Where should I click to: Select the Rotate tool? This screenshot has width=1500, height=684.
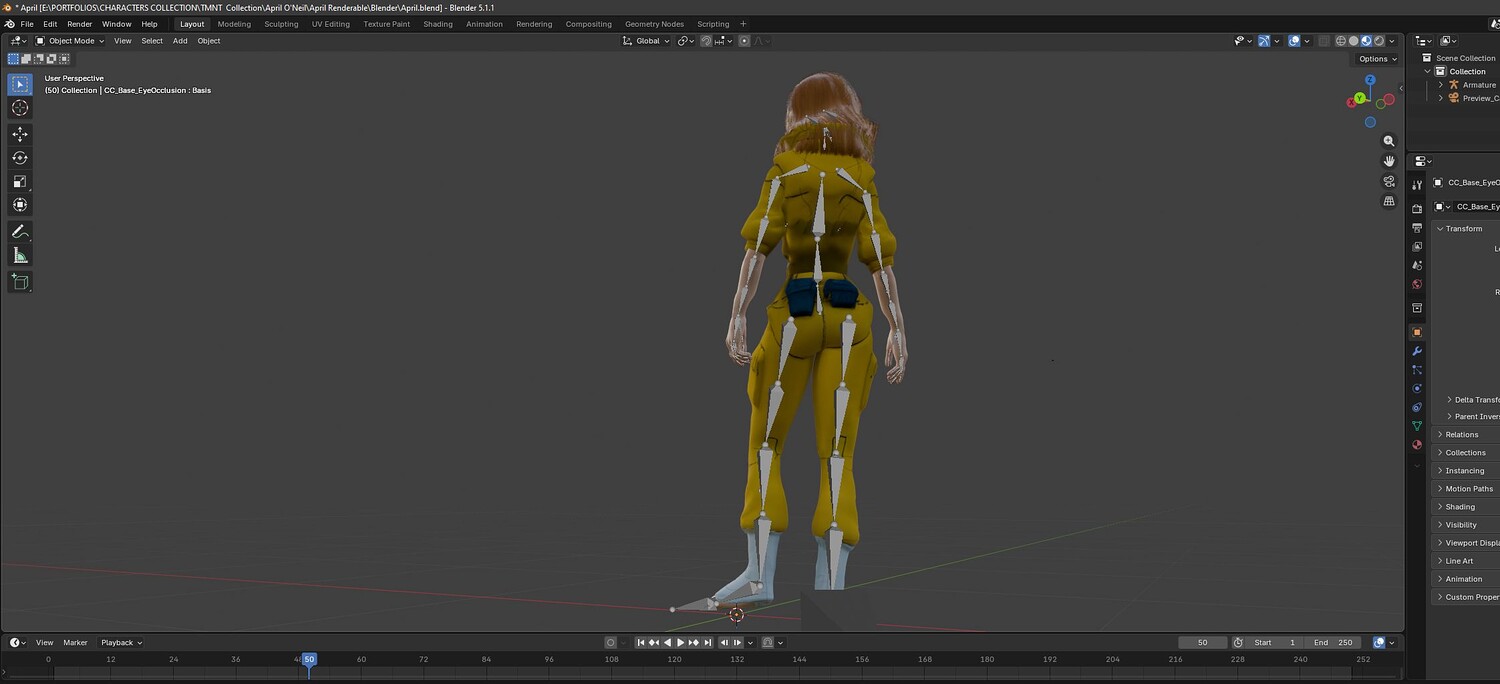pos(20,158)
